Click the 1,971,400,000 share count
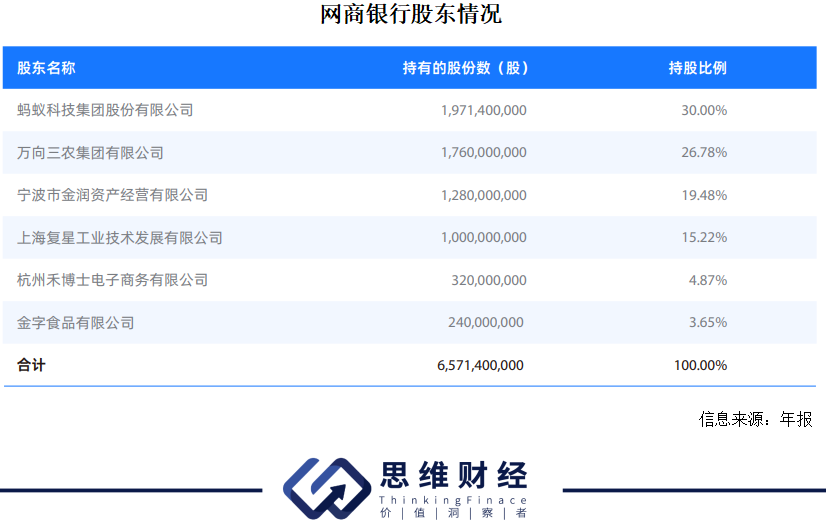The image size is (826, 531). pyautogui.click(x=483, y=110)
